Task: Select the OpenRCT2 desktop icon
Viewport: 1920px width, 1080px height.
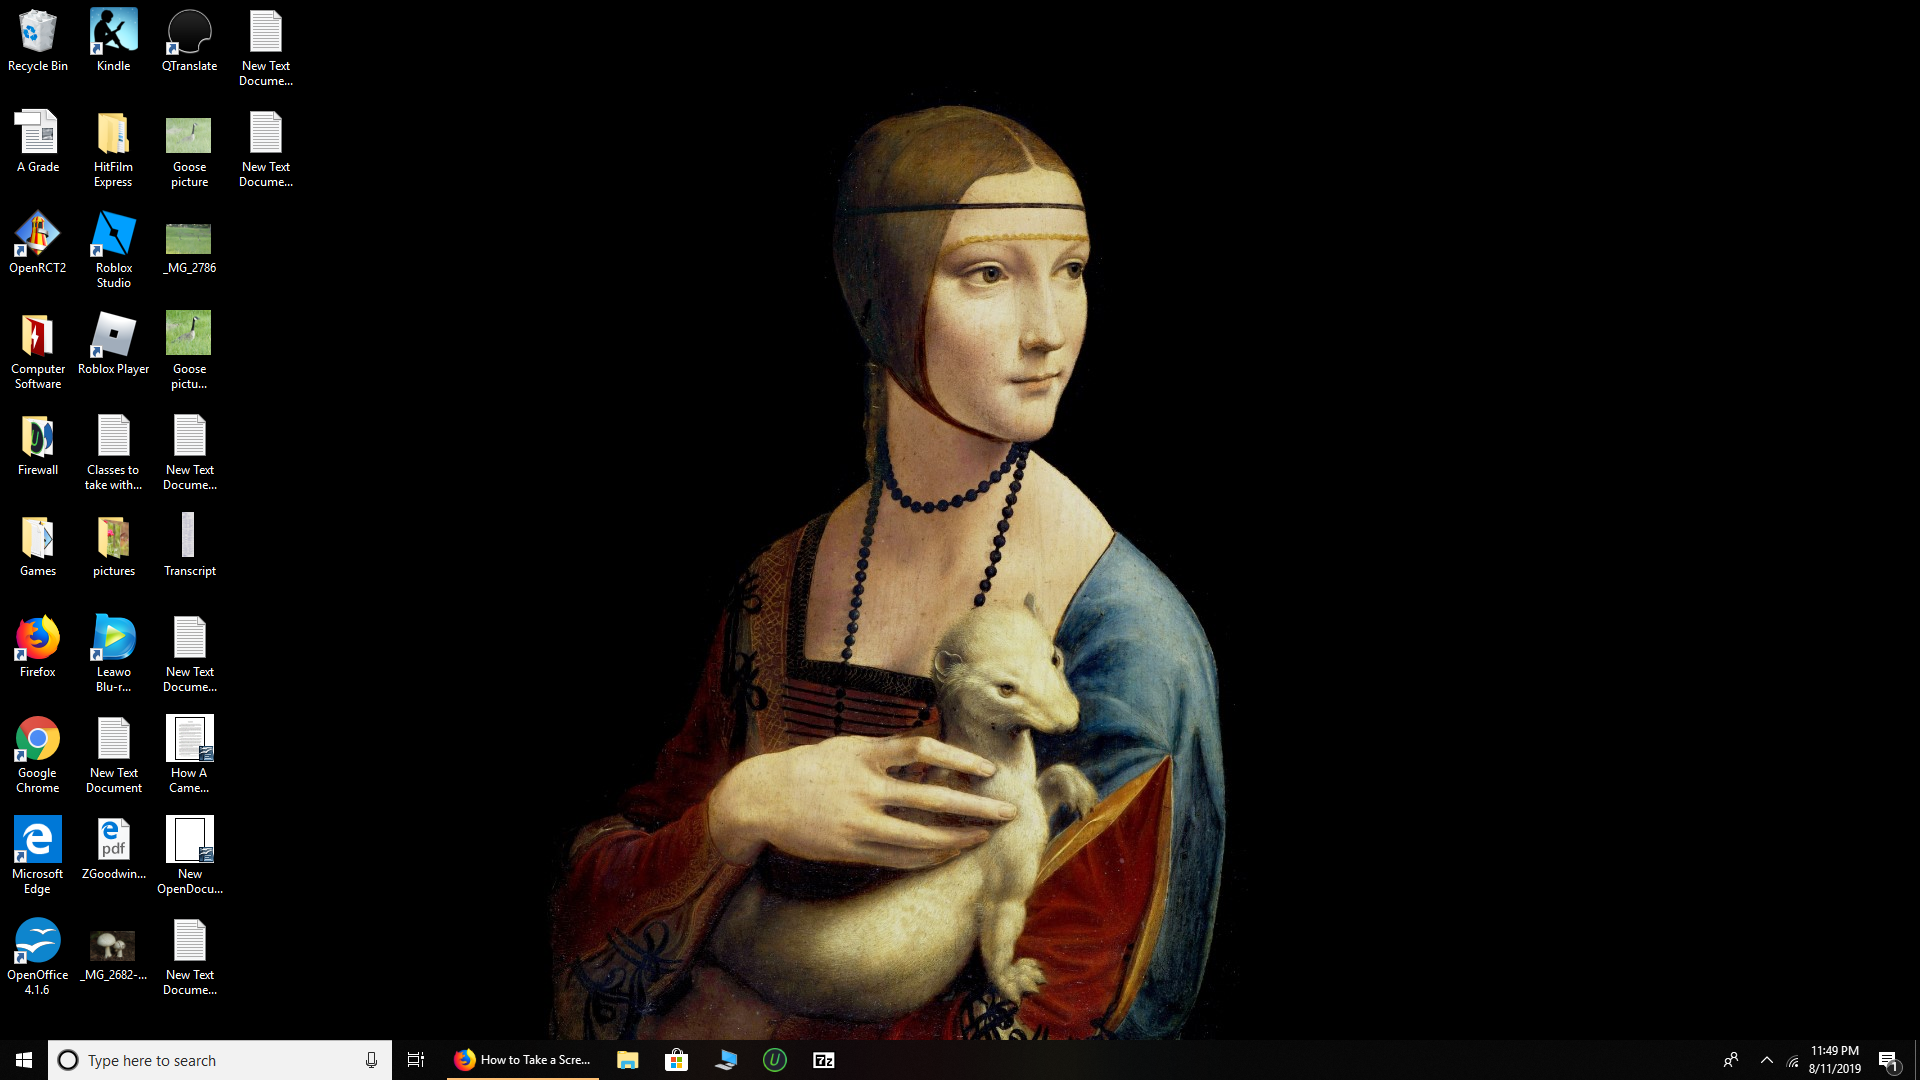Action: click(38, 243)
